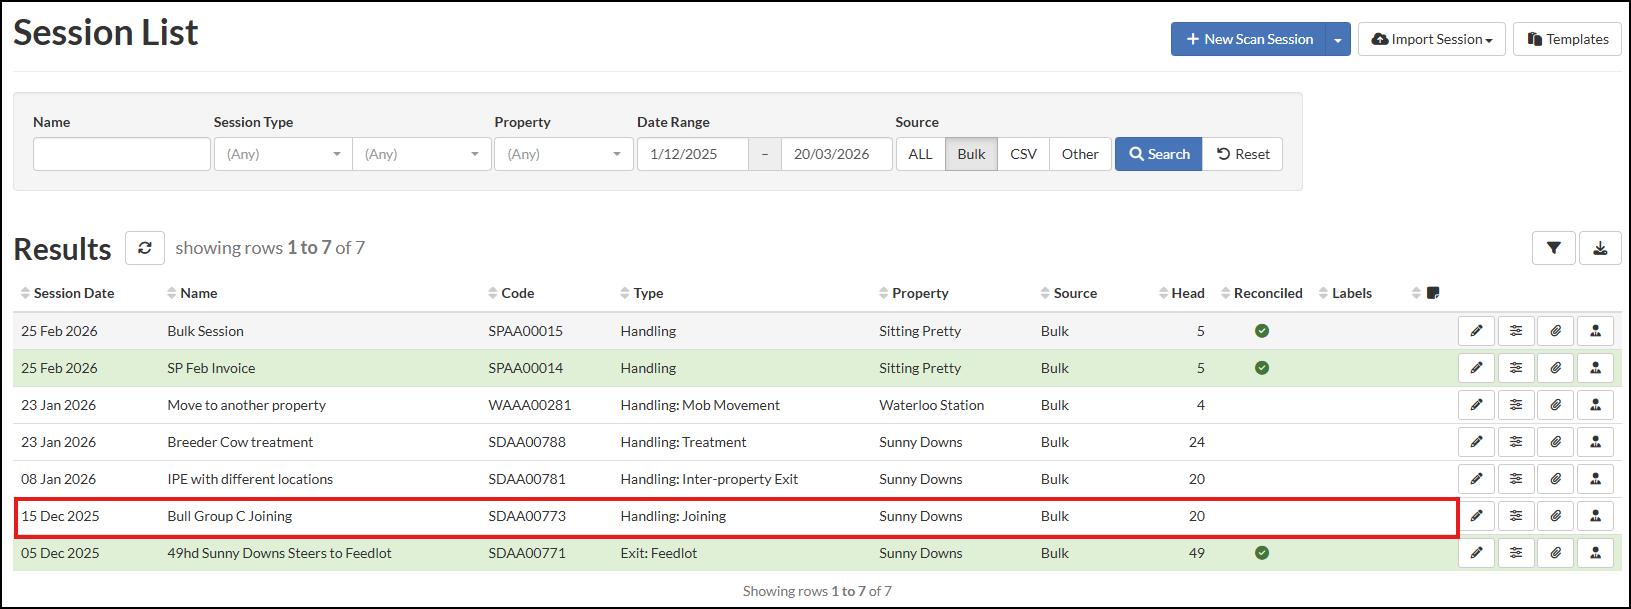This screenshot has width=1631, height=609.
Task: Open the results filter funnel icon
Action: click(x=1553, y=248)
